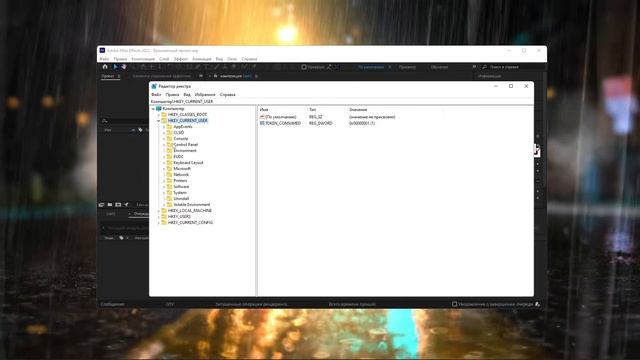Select the Printers key
The image size is (640, 360).
pyautogui.click(x=180, y=180)
